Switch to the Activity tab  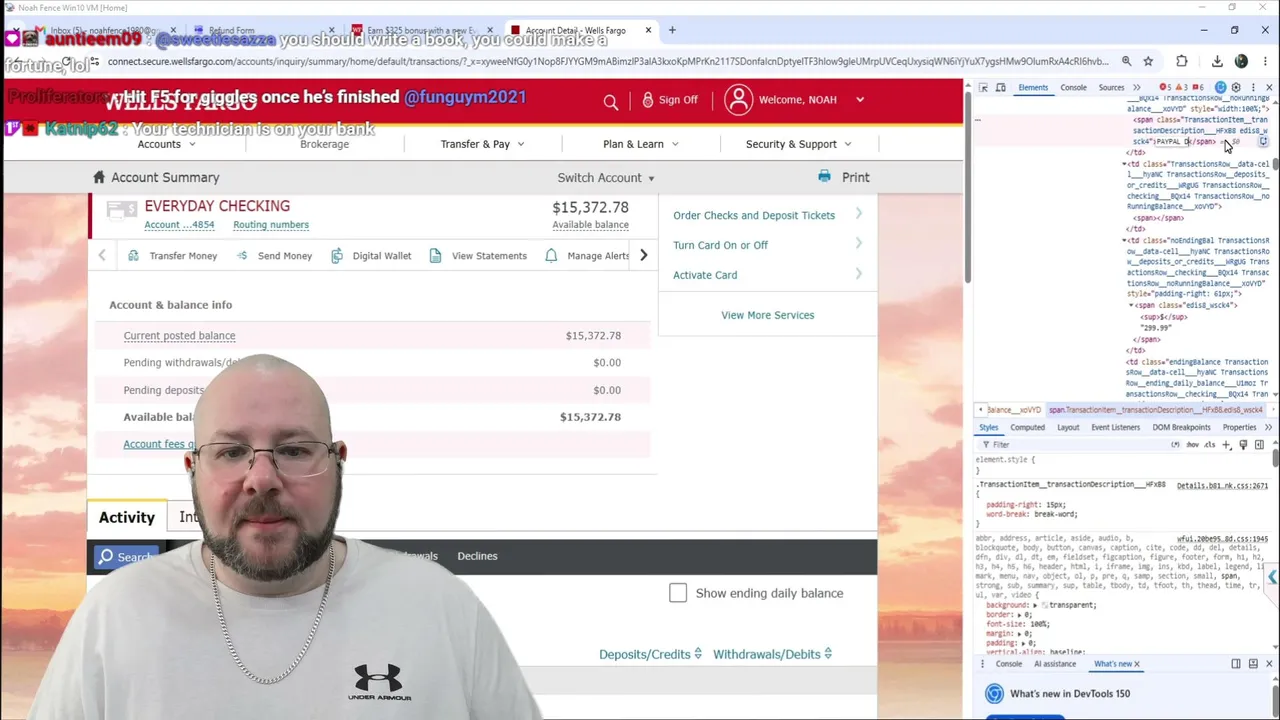(127, 517)
